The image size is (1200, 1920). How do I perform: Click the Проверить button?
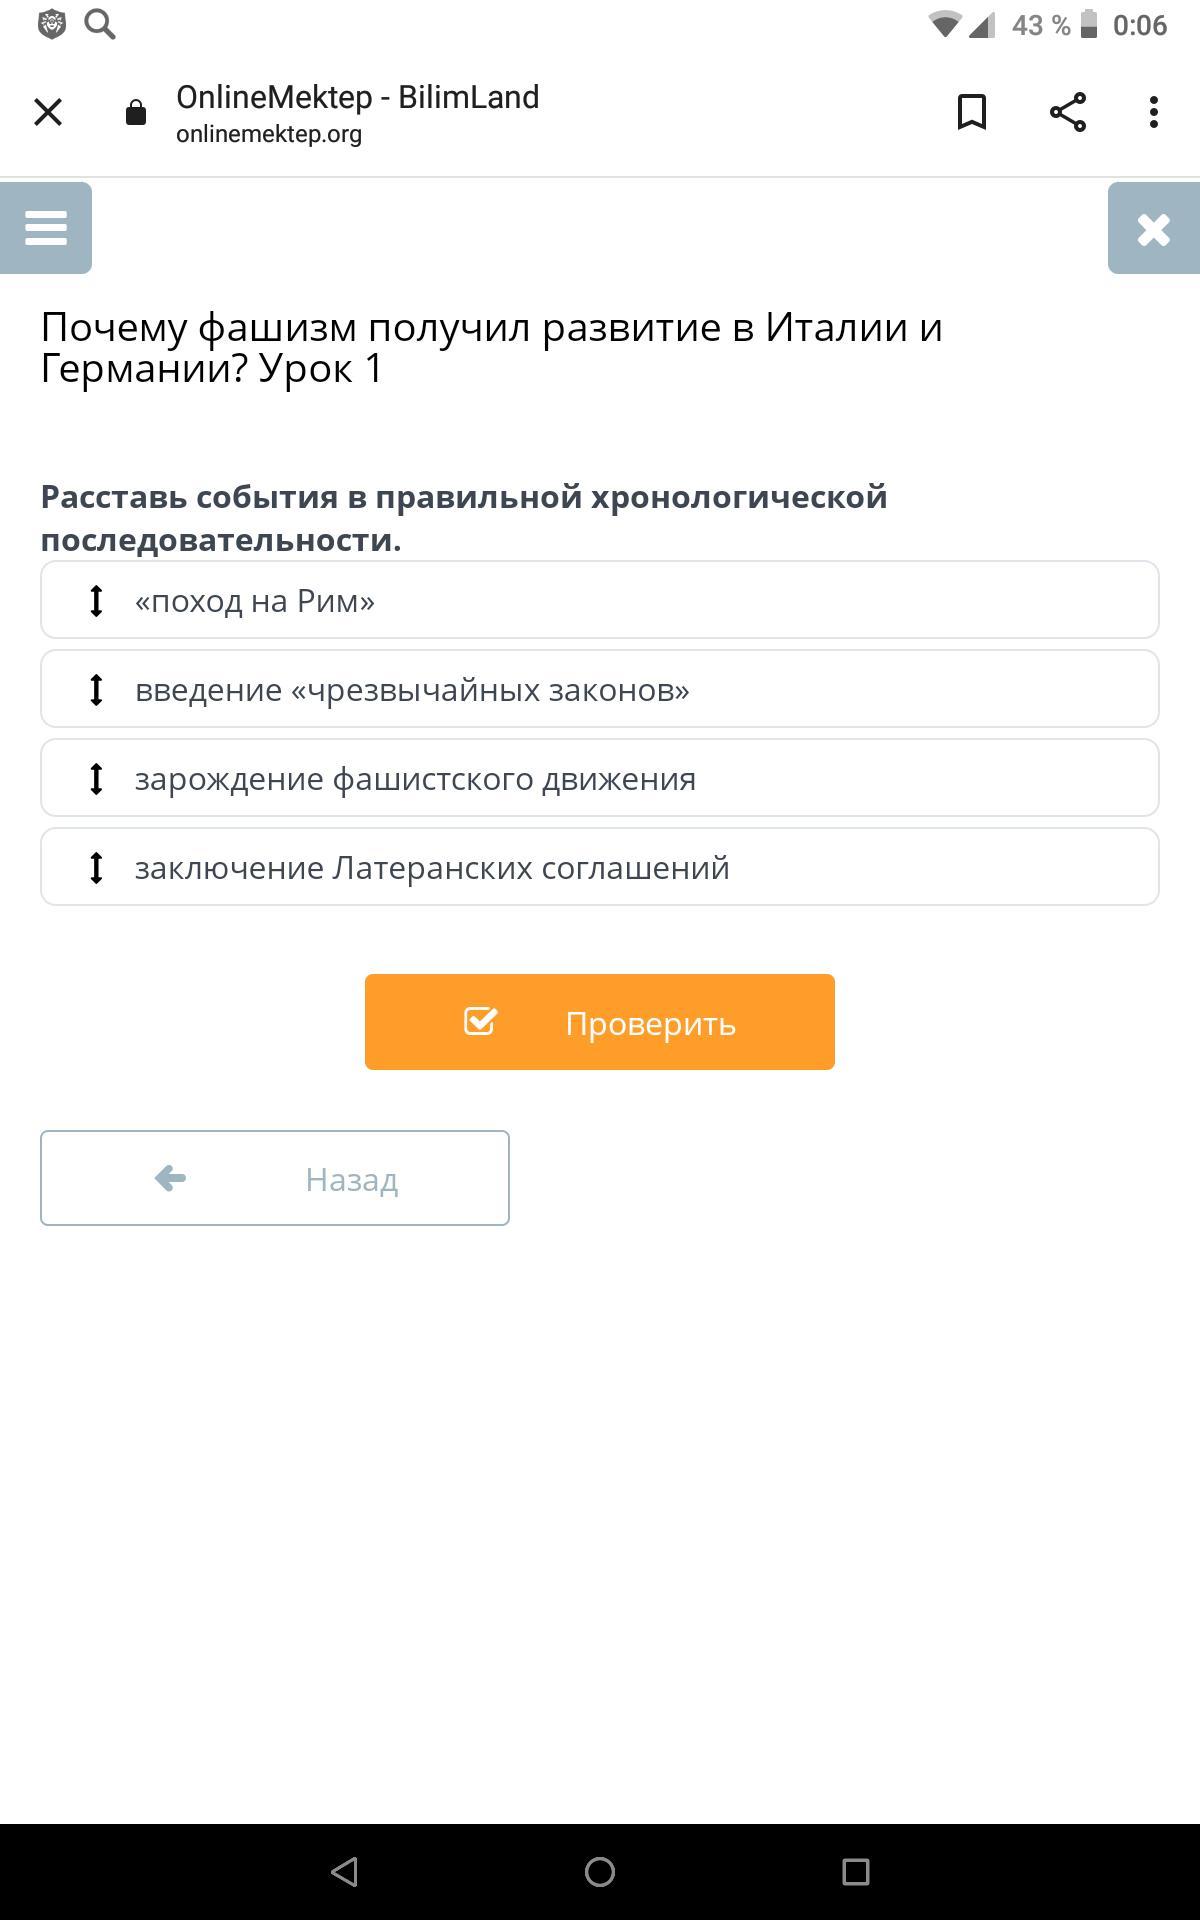(600, 1022)
